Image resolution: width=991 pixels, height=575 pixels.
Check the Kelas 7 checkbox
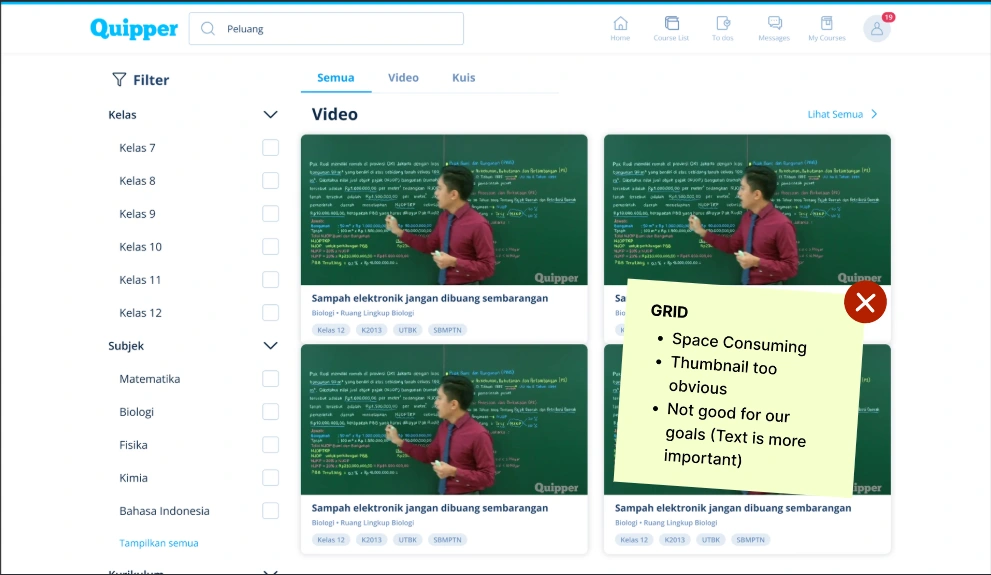tap(271, 147)
